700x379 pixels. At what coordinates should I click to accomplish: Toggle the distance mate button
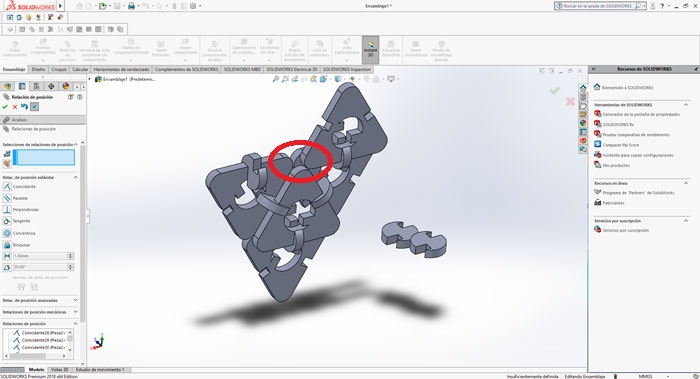pos(7,256)
